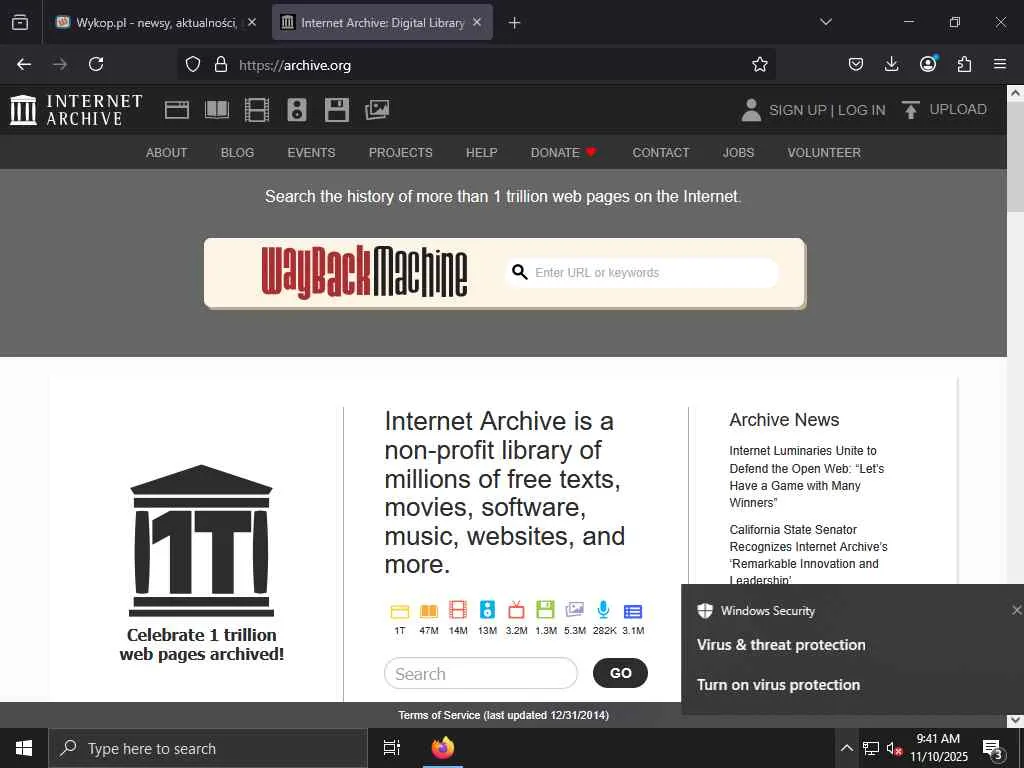Click the 1T web pages stat icon

tap(400, 611)
